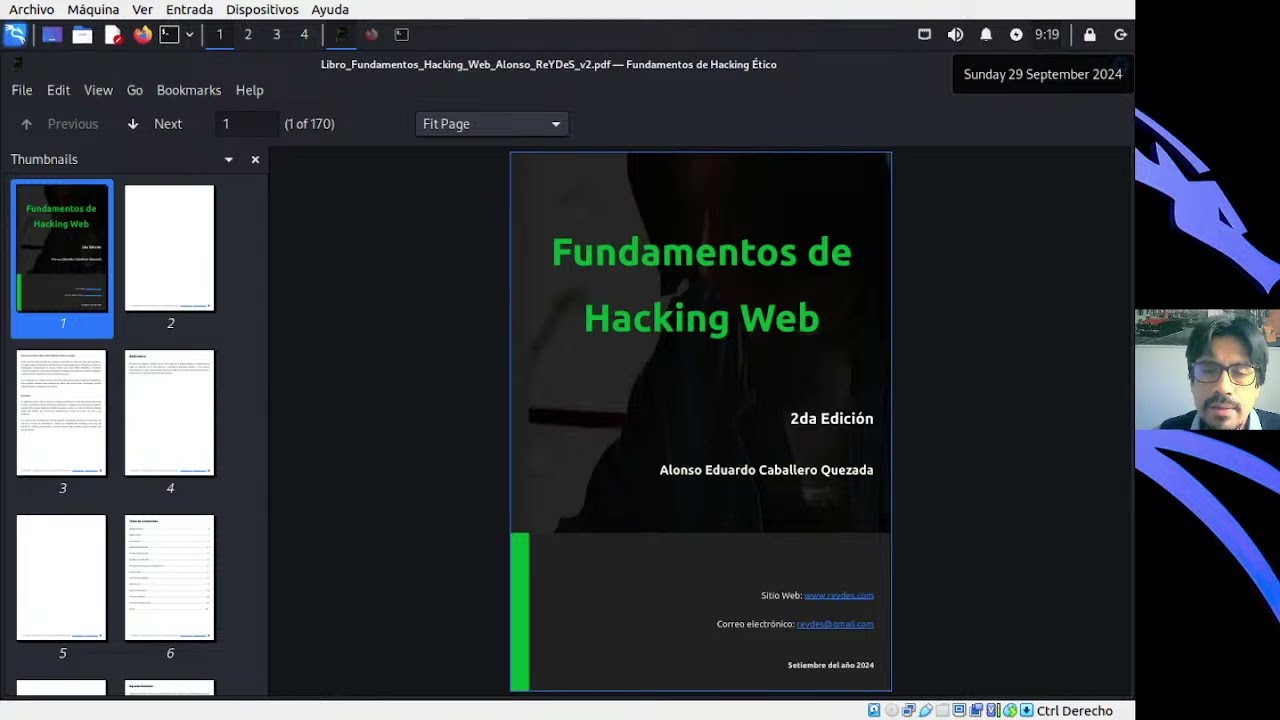Select page 3 thumbnail
The width and height of the screenshot is (1280, 720).
[x=62, y=413]
